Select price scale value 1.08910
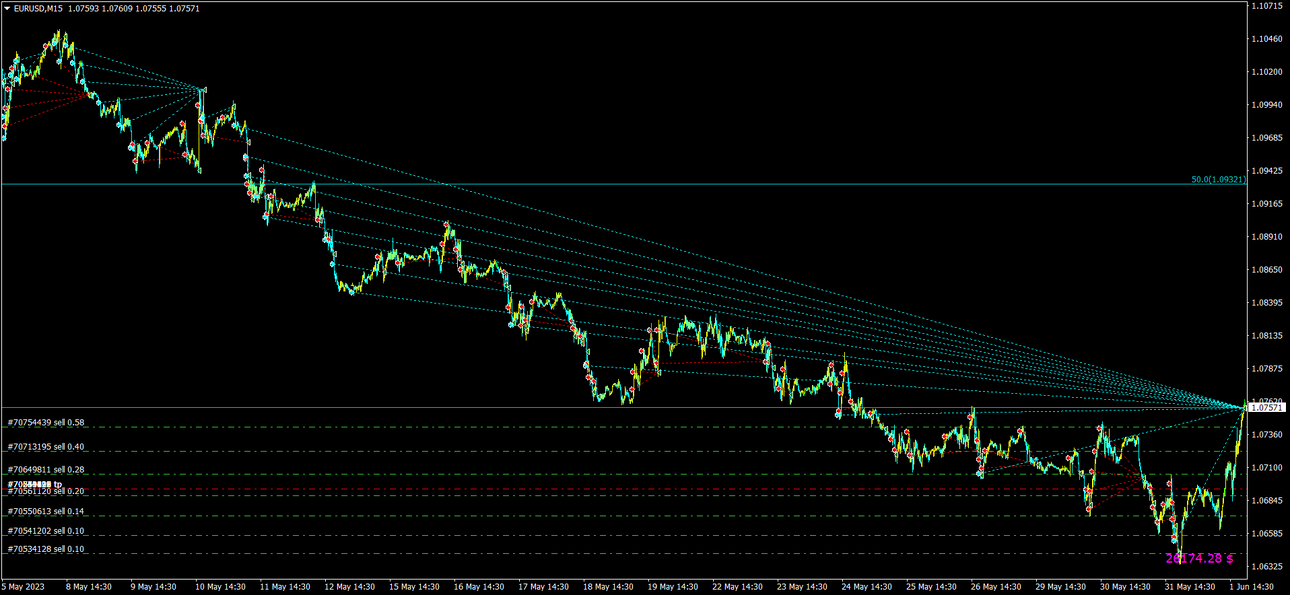The height and width of the screenshot is (595, 1290). (x=1268, y=237)
